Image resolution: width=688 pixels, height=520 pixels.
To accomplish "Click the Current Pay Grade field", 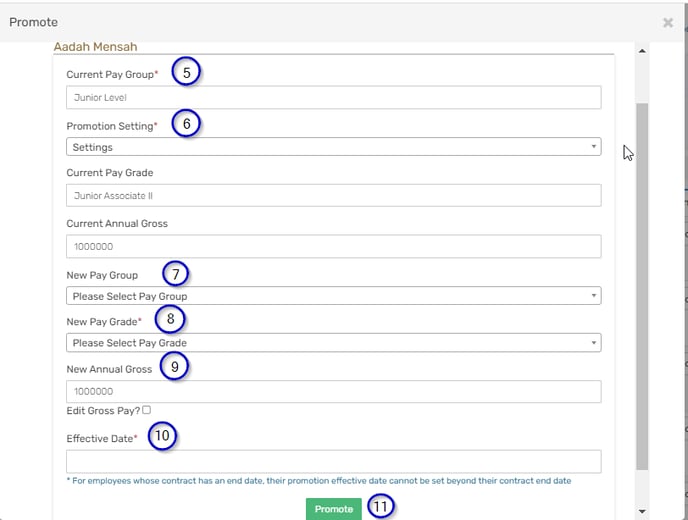I will coord(333,196).
